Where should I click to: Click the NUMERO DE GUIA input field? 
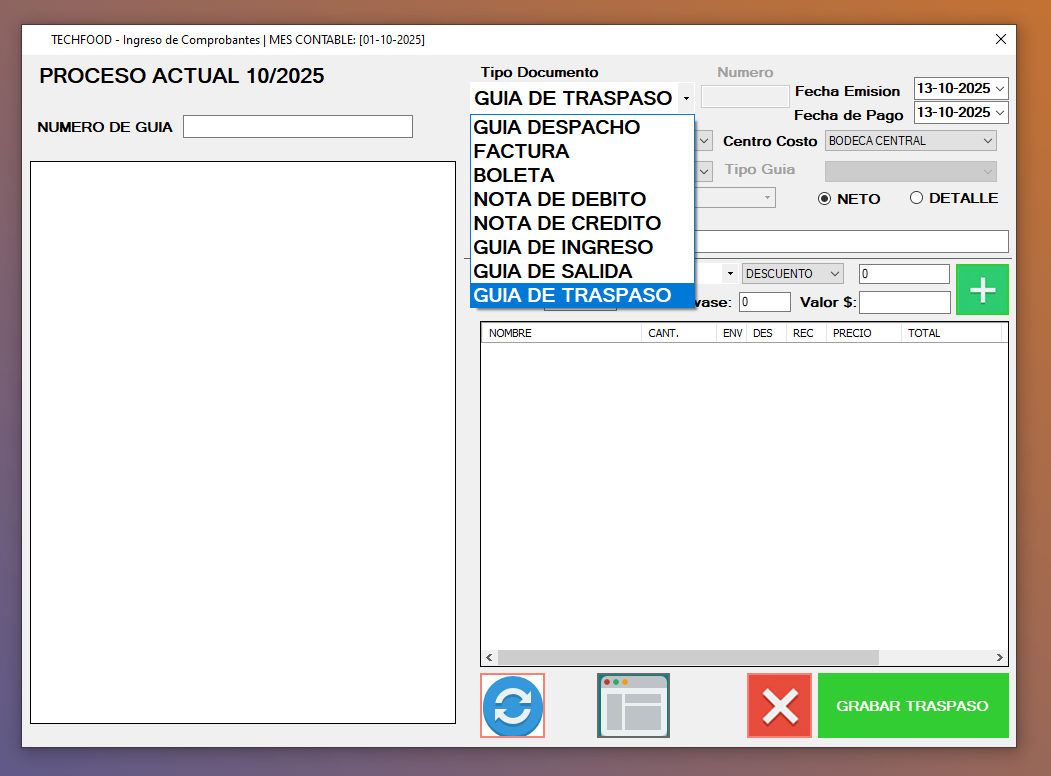[x=297, y=127]
